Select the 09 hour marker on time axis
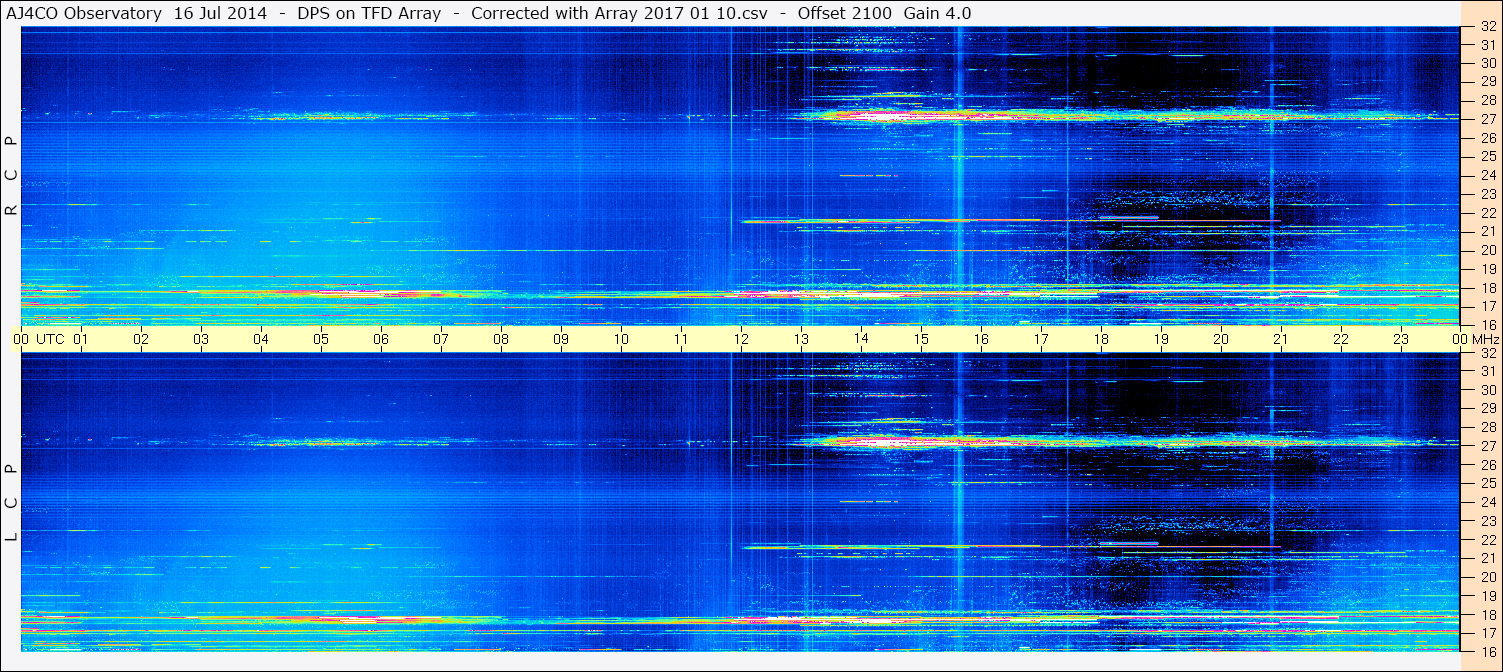This screenshot has height=672, width=1503. (x=561, y=339)
